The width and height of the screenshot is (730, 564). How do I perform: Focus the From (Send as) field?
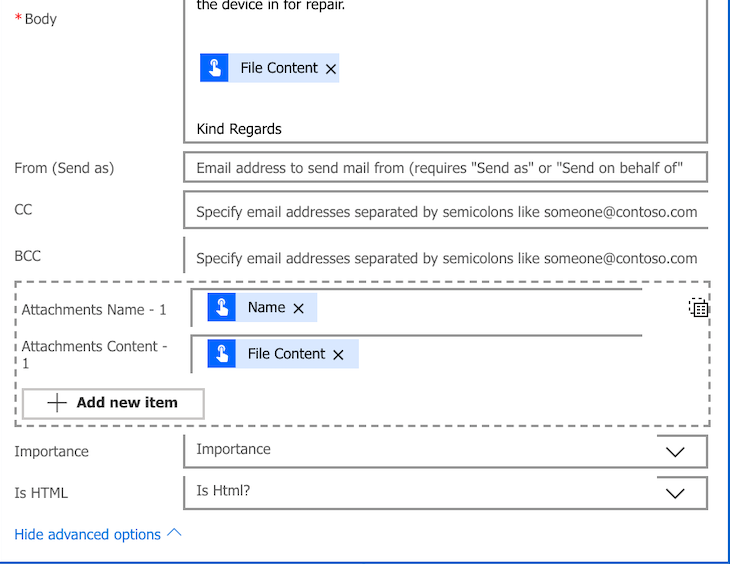pos(446,167)
